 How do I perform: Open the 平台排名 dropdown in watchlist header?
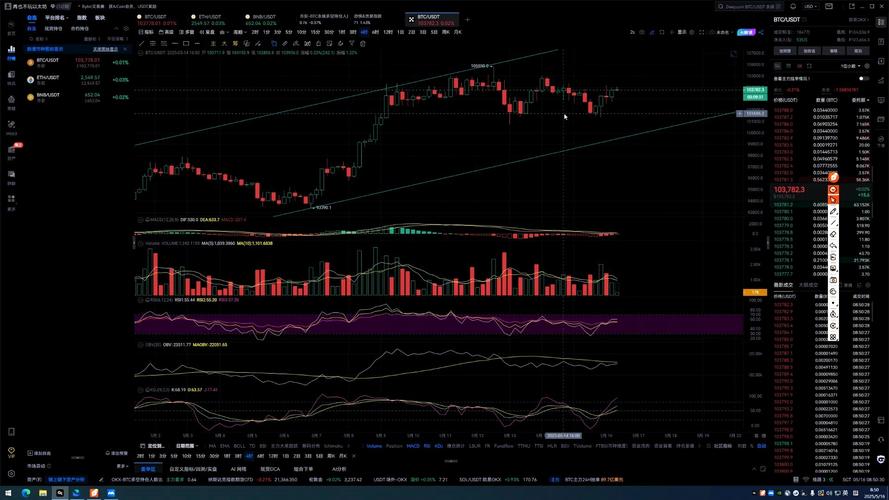[x=56, y=18]
